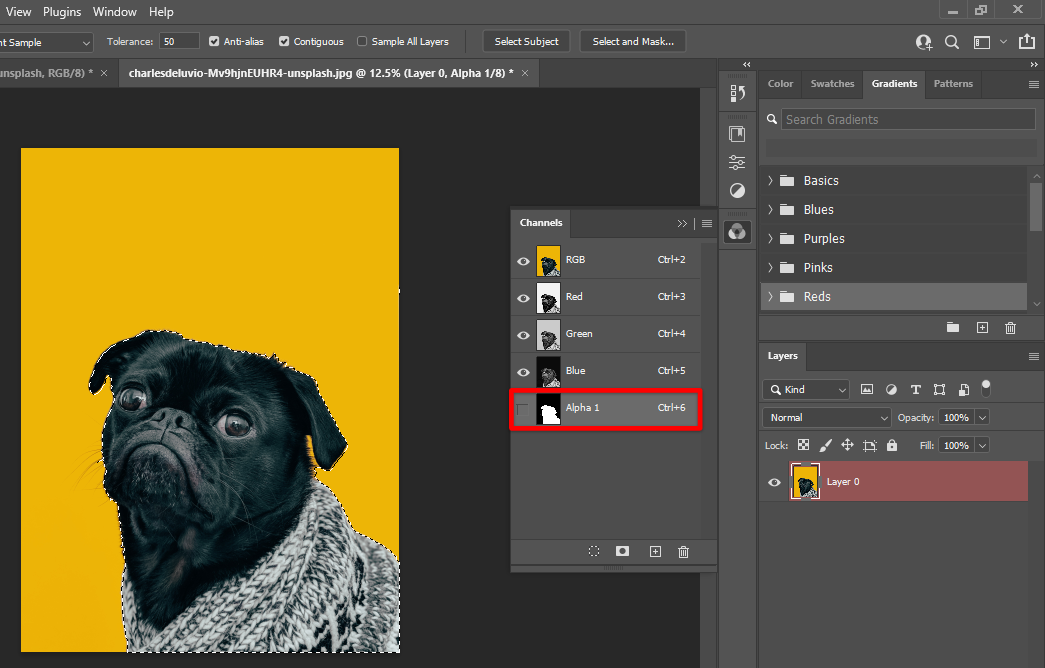Enable Sample All Layers checkbox

click(x=362, y=42)
